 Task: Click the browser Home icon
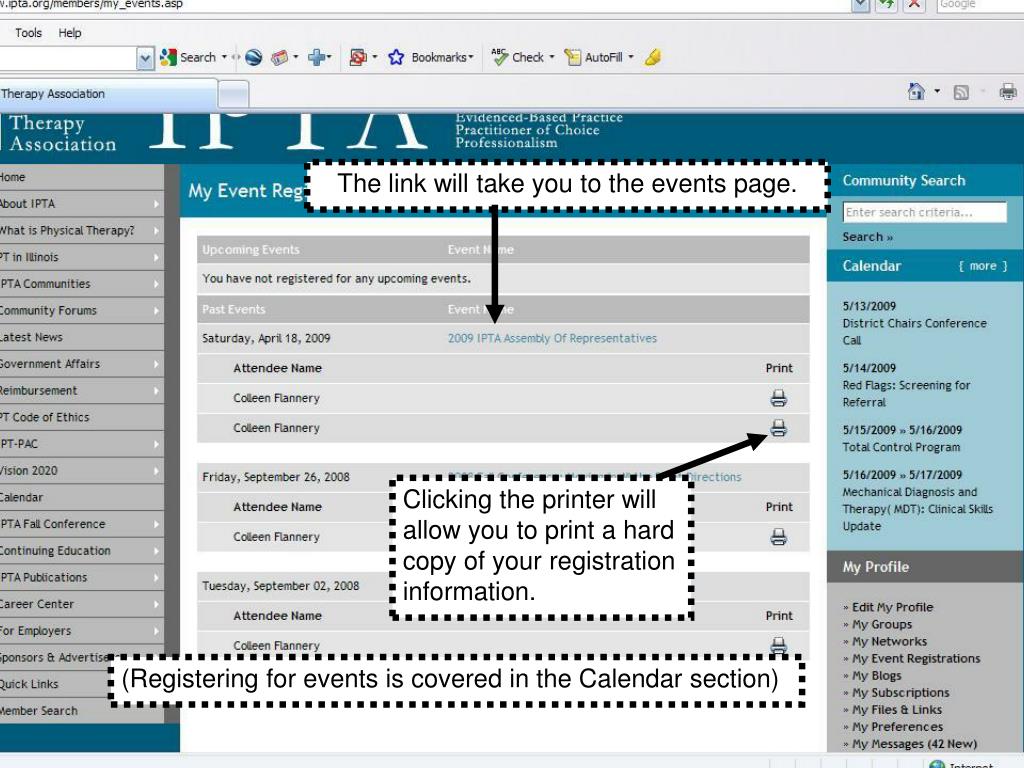pos(916,91)
